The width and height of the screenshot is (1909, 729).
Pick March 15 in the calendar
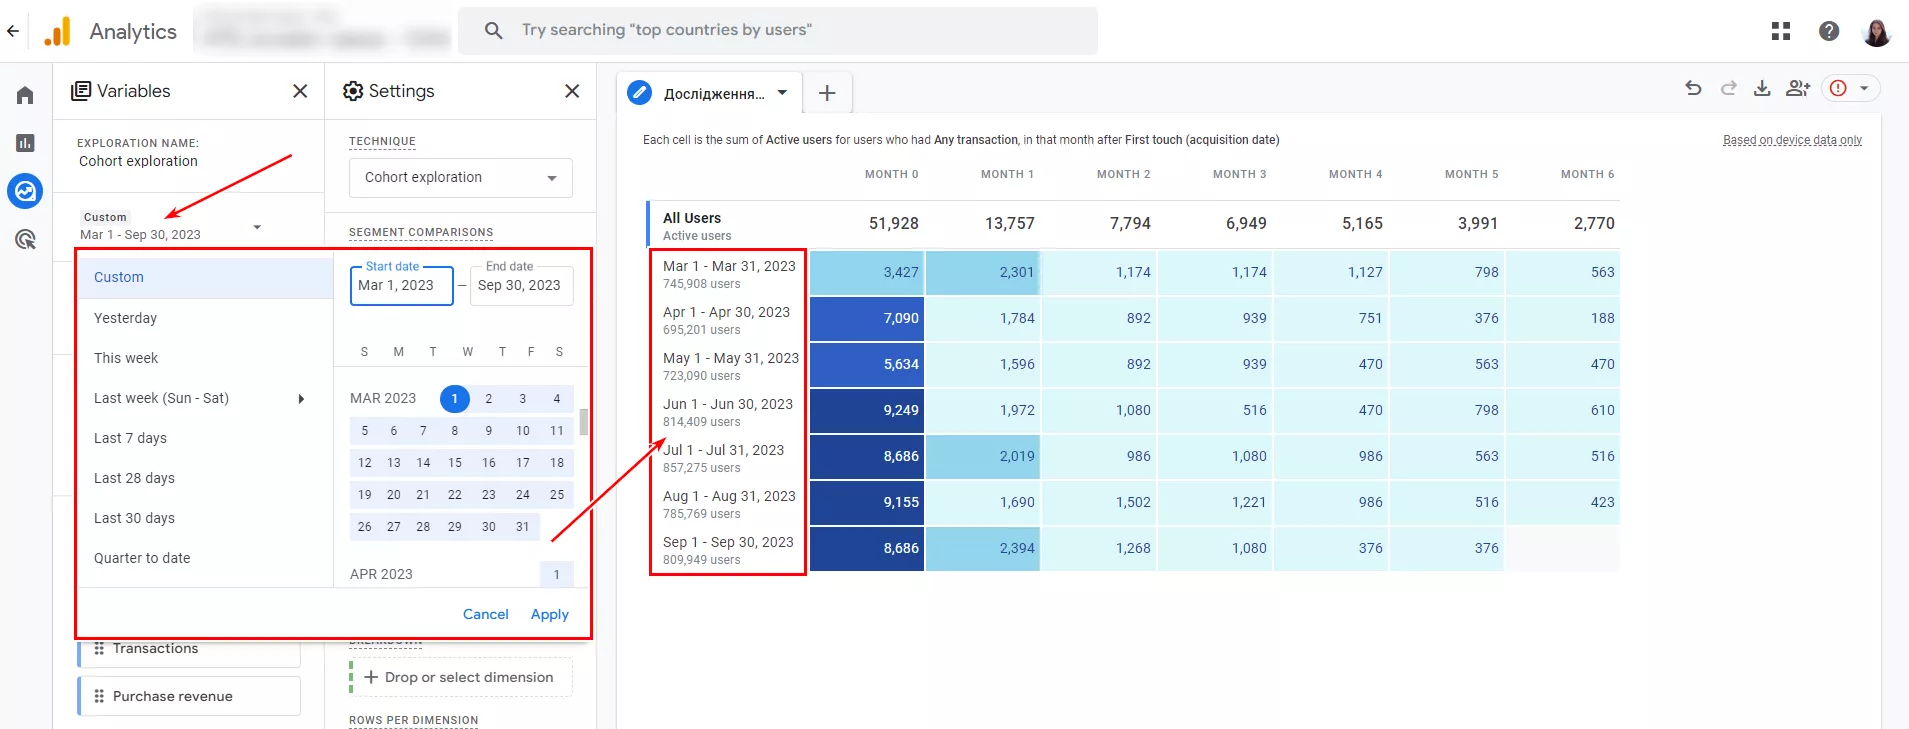(x=455, y=463)
